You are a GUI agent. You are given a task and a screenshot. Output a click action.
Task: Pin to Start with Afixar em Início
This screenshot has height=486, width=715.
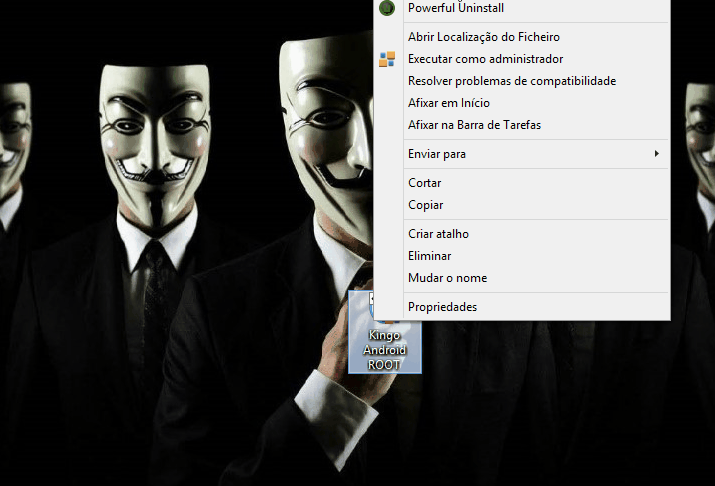tap(448, 103)
